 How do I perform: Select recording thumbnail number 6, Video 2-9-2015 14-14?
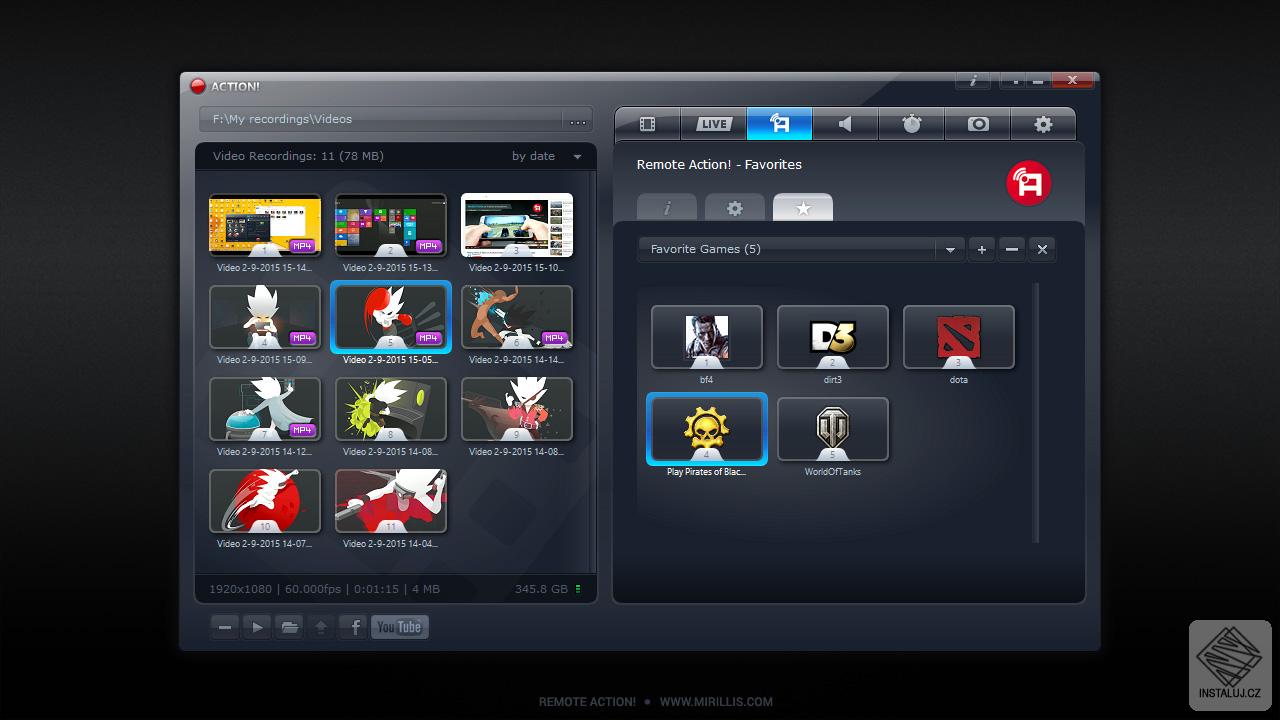point(517,317)
